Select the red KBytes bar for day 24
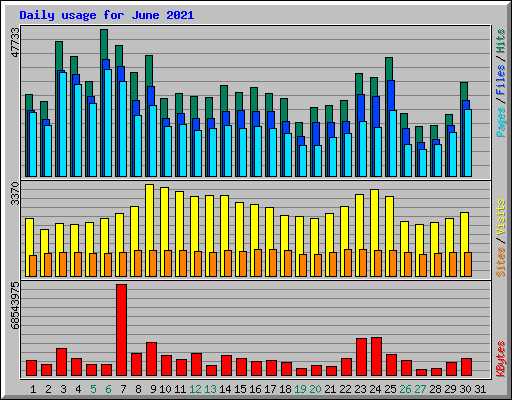 tap(376, 357)
